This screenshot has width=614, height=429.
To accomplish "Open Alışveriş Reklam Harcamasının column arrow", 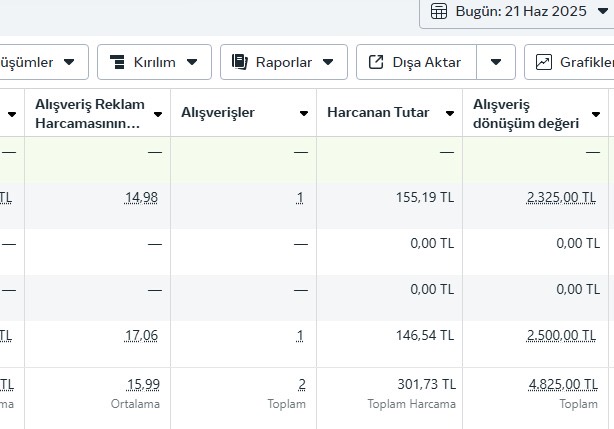I will click(158, 114).
